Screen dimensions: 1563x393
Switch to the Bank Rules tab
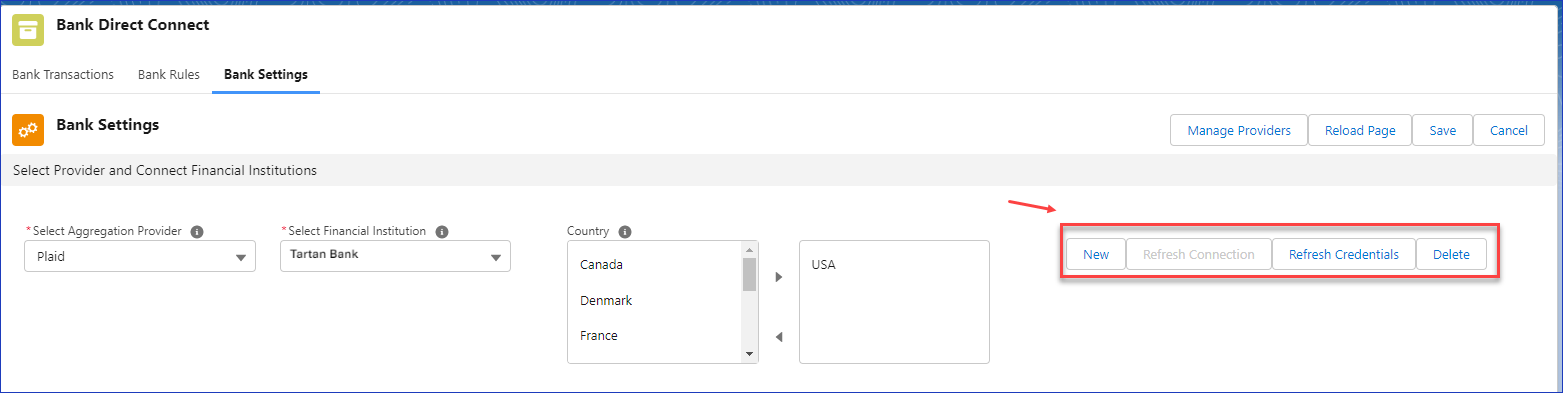tap(169, 74)
